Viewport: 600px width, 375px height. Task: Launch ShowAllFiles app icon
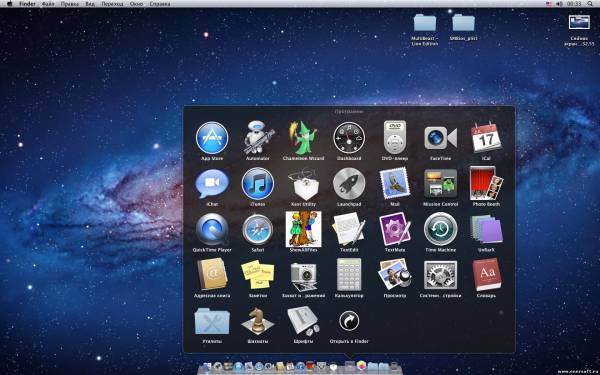(303, 229)
